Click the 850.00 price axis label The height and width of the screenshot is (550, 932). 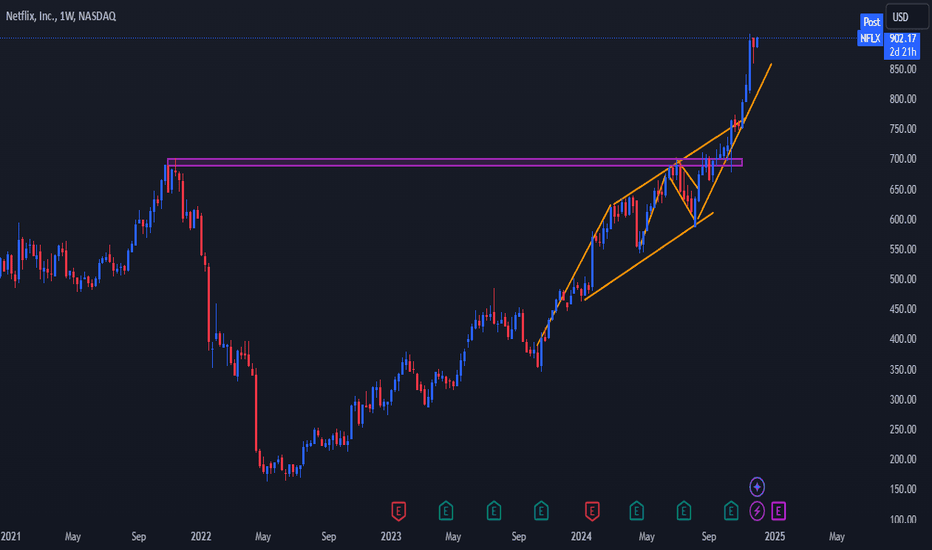pyautogui.click(x=902, y=69)
